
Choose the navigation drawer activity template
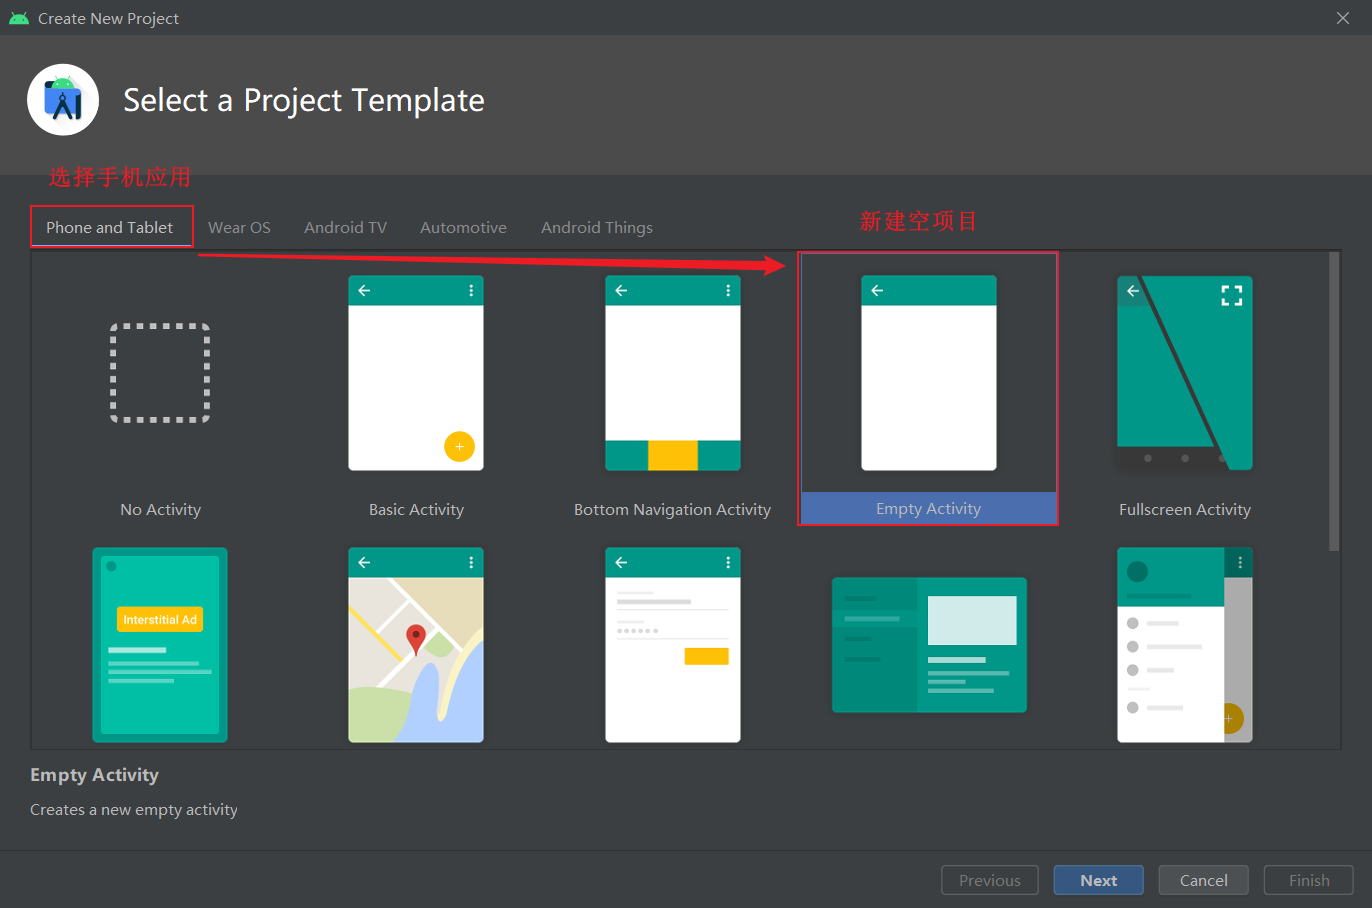(x=1185, y=645)
